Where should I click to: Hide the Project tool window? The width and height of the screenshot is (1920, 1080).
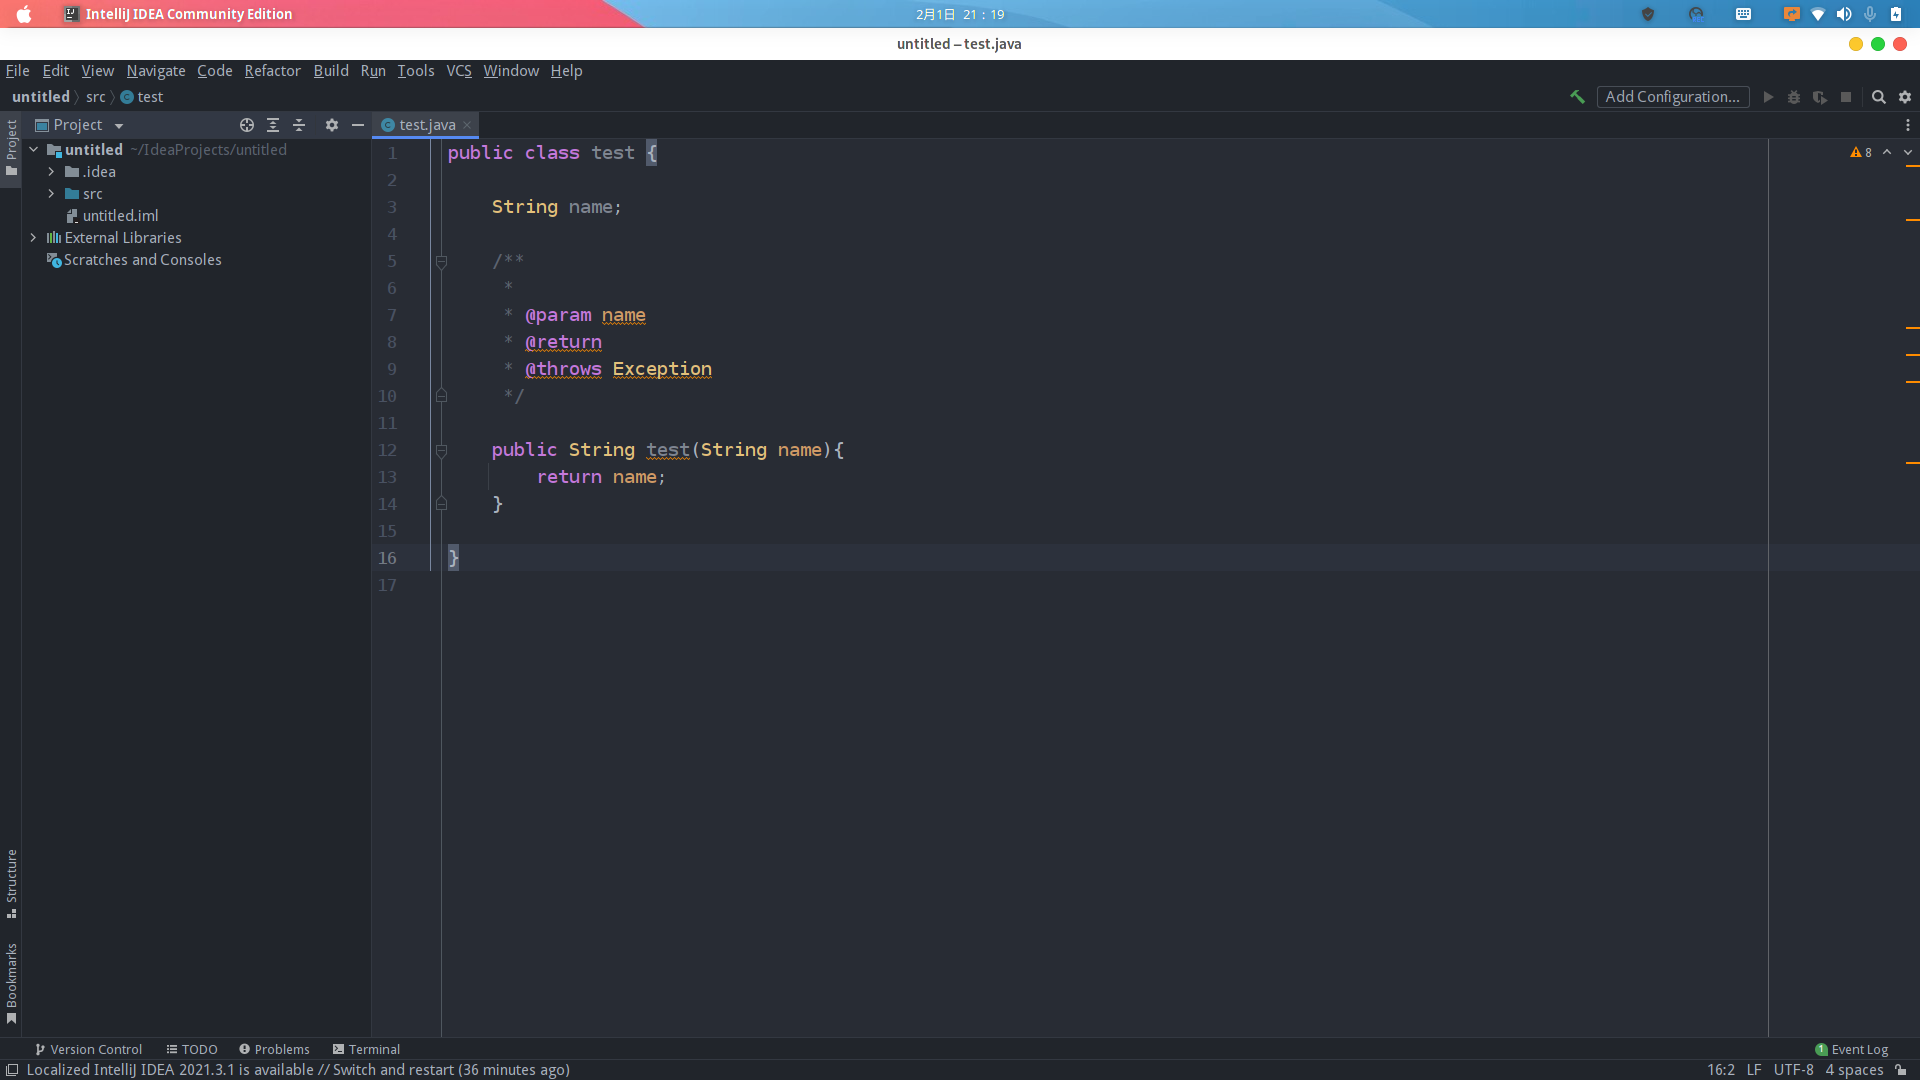[358, 125]
